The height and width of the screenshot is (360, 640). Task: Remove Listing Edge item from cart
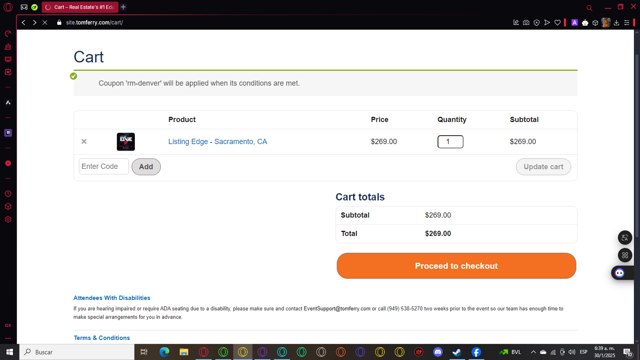point(84,141)
